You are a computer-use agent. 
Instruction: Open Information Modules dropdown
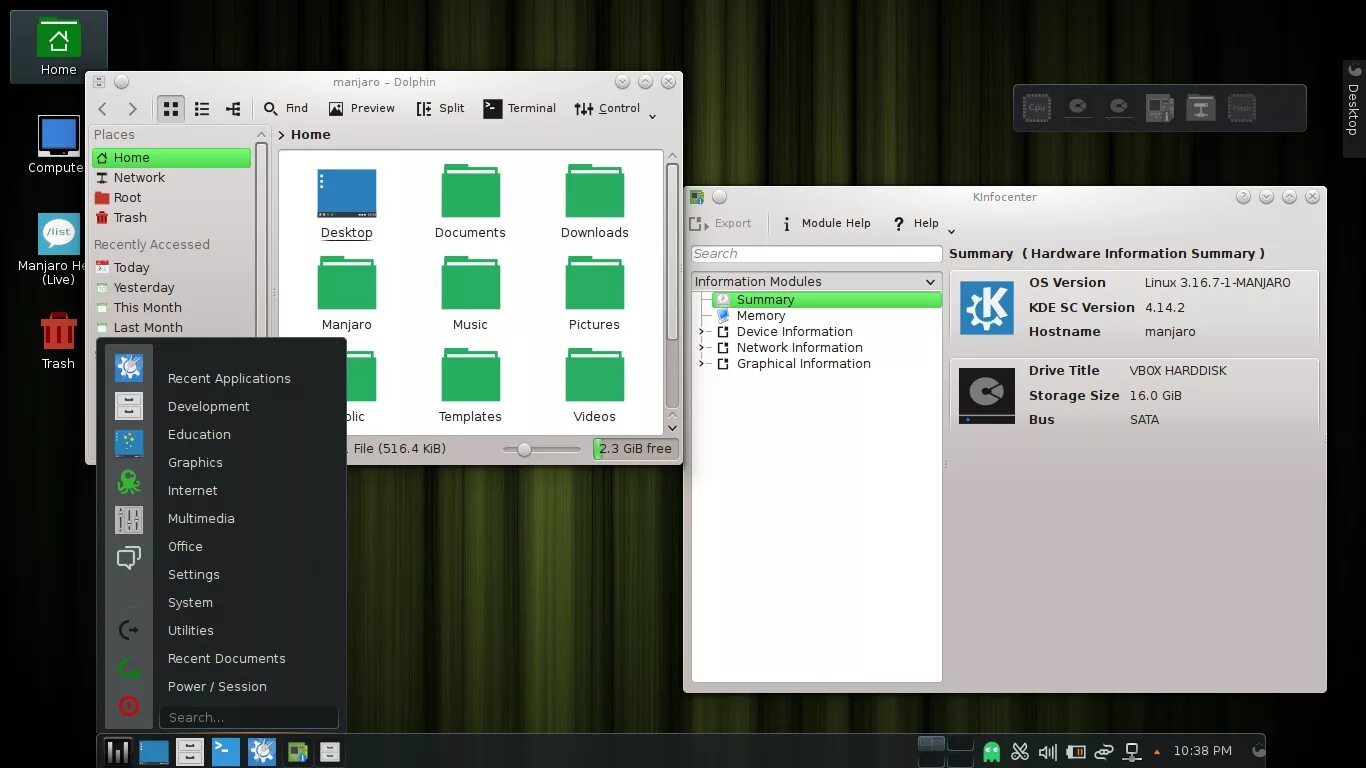[x=817, y=282]
